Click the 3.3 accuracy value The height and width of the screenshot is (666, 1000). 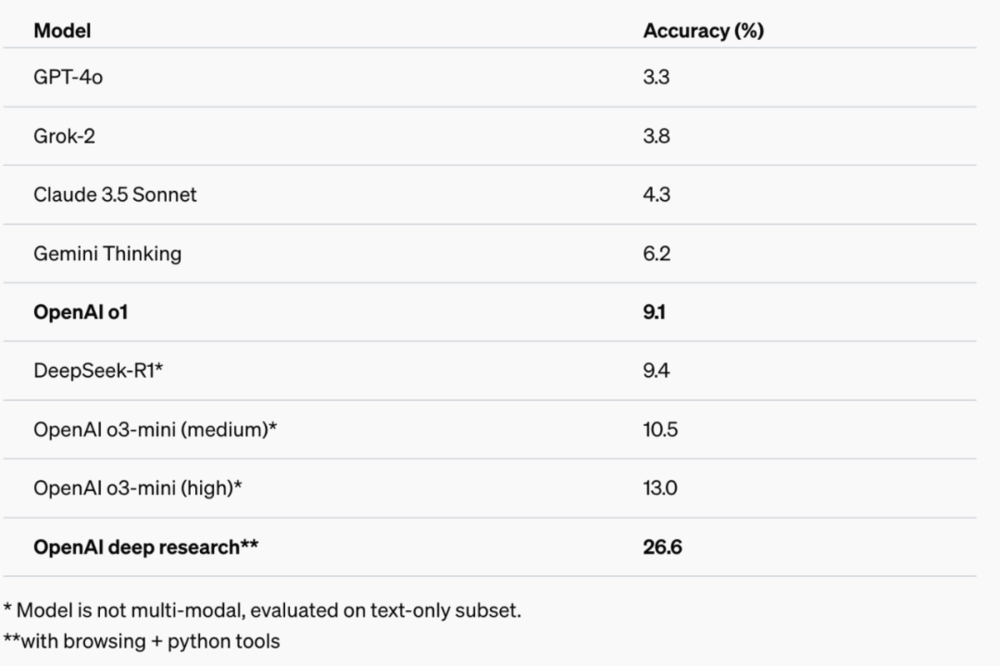pos(656,77)
